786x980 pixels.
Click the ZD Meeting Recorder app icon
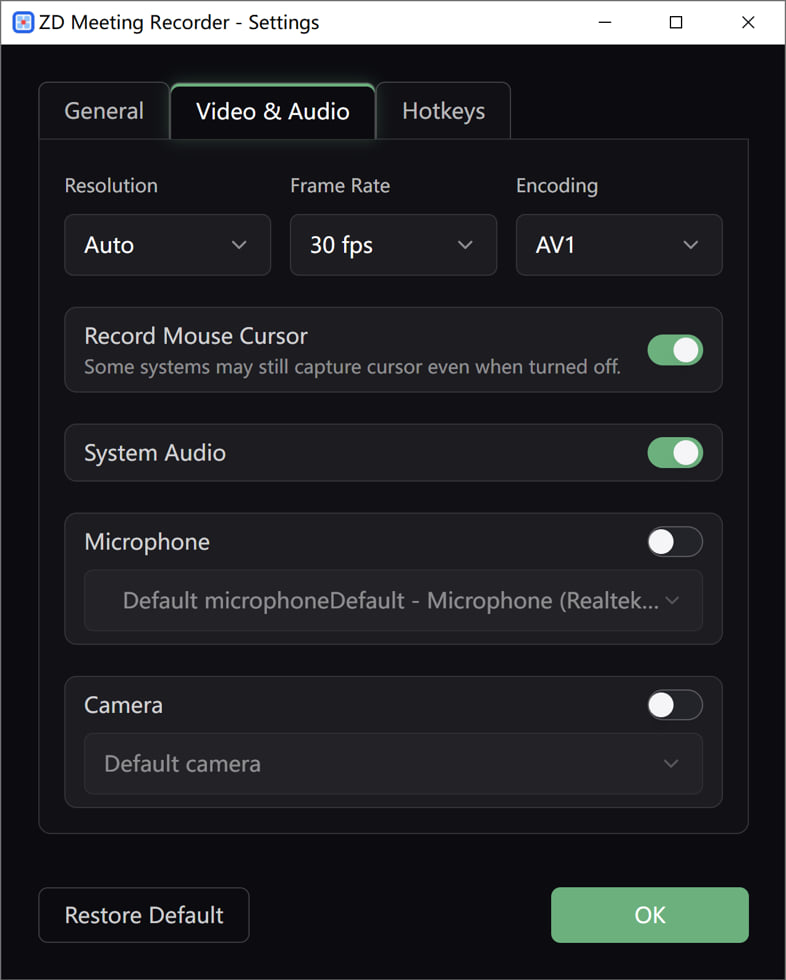click(23, 22)
